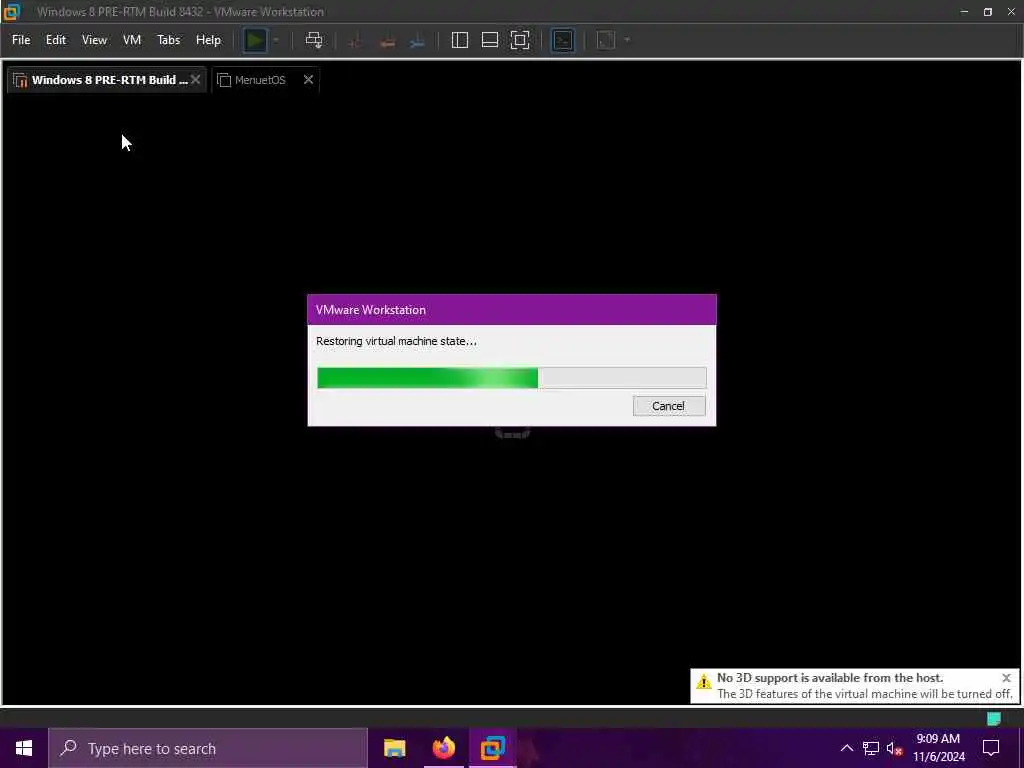Image resolution: width=1024 pixels, height=768 pixels.
Task: Click the Windows 8 PRE-RTM tab paused icon
Action: click(x=20, y=80)
